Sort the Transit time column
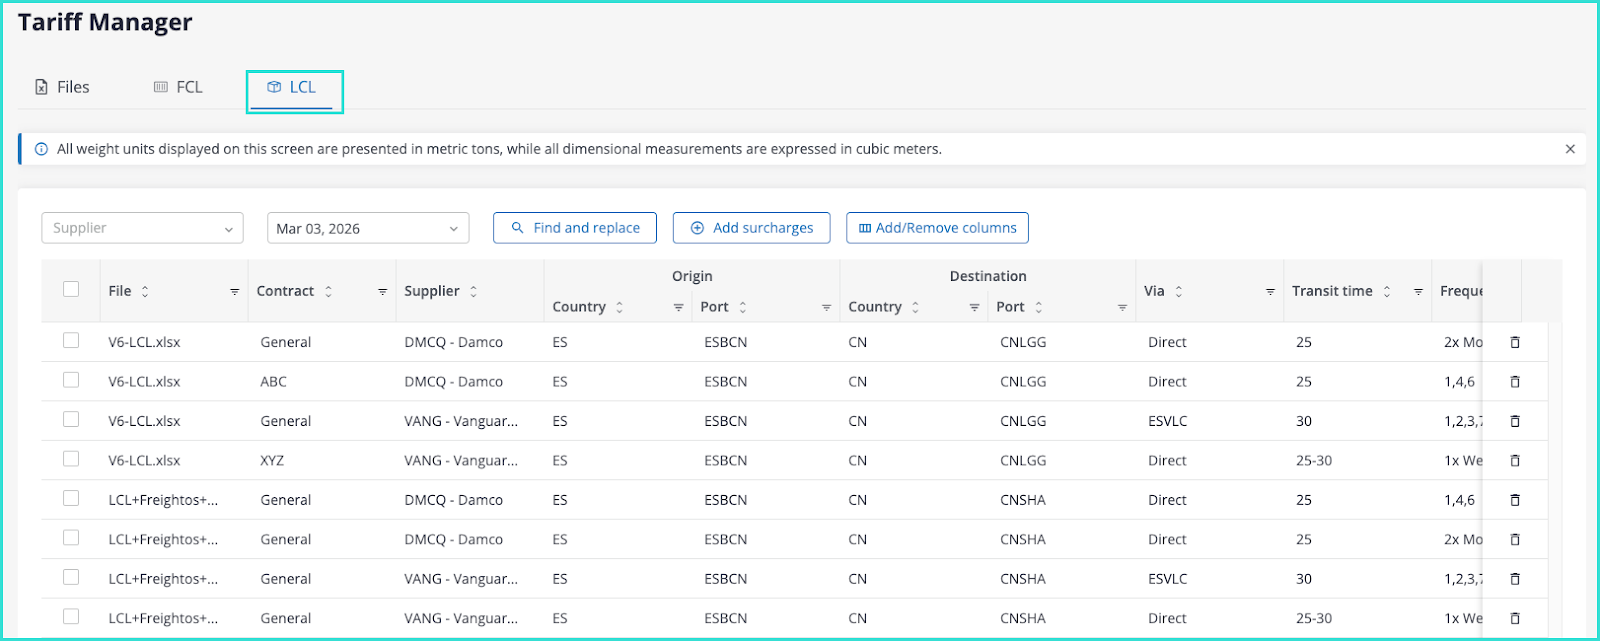 tap(1387, 292)
